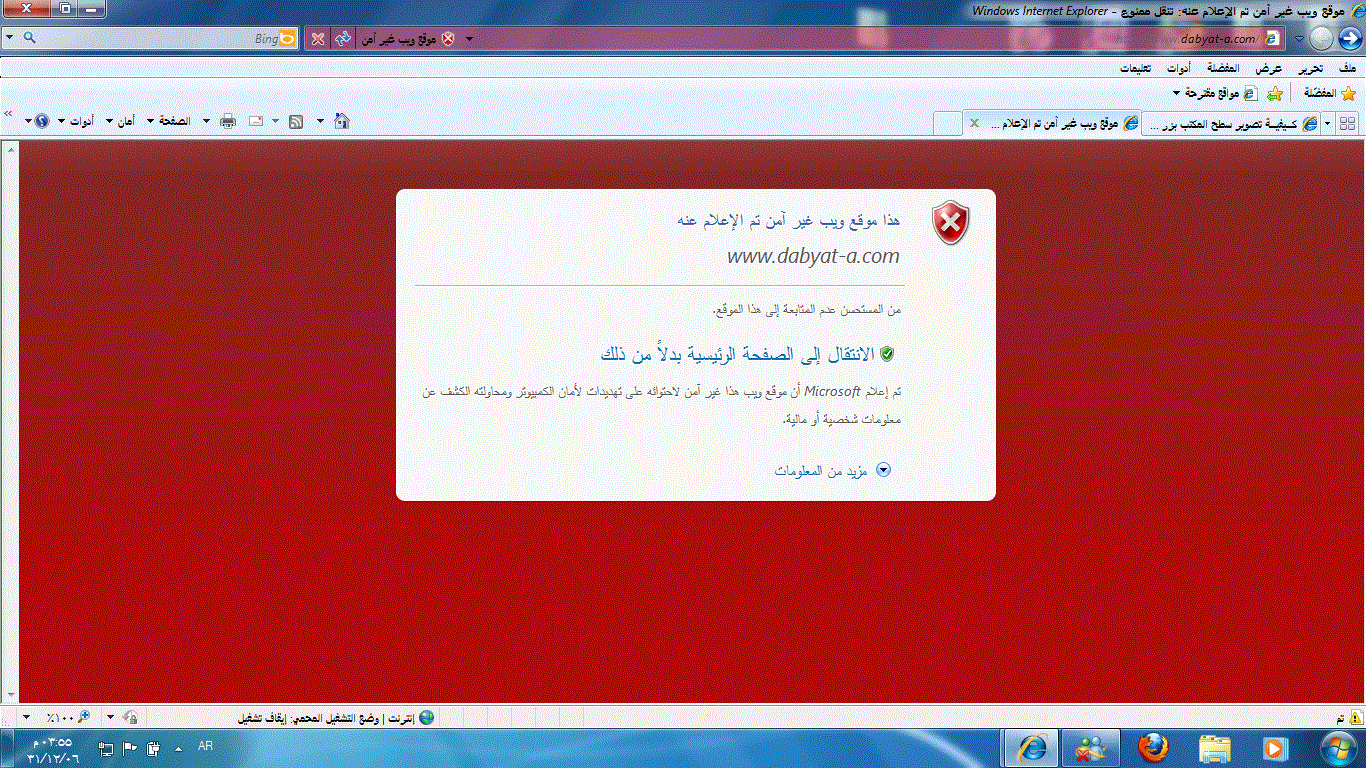Open the Quick Tabs grid icon
The height and width of the screenshot is (768, 1366).
coord(1347,123)
